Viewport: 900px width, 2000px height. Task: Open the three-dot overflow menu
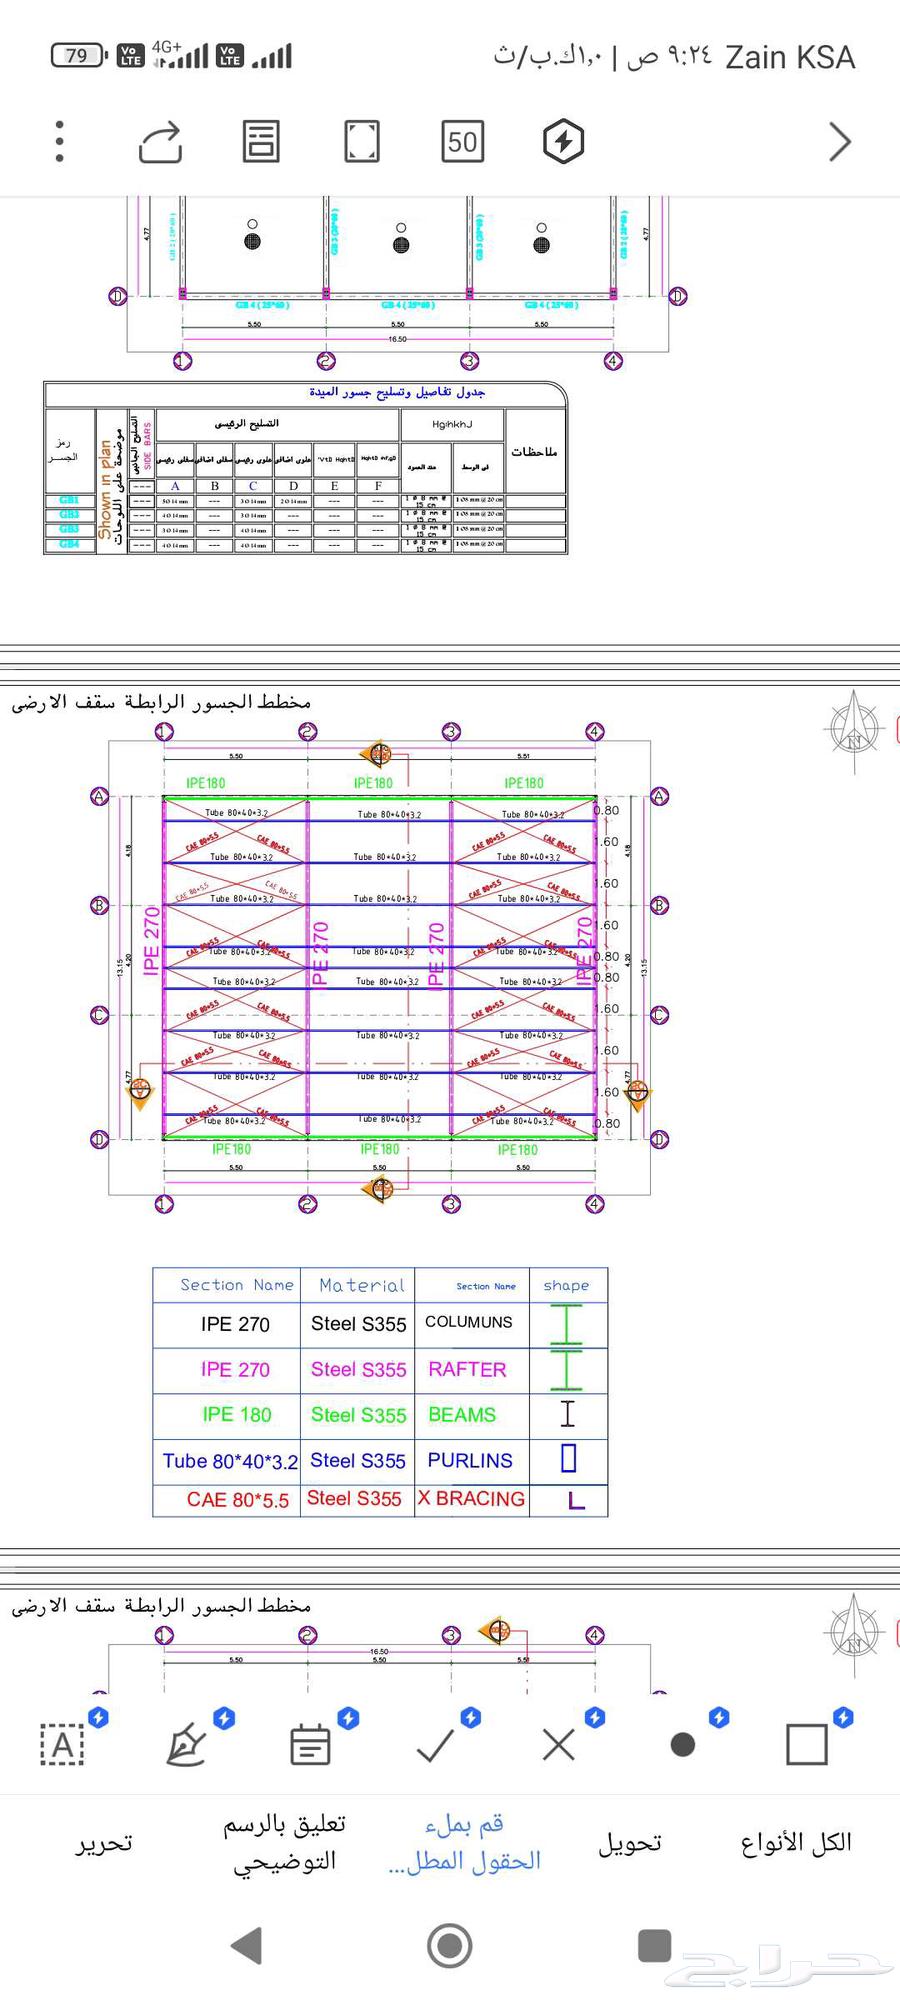60,141
